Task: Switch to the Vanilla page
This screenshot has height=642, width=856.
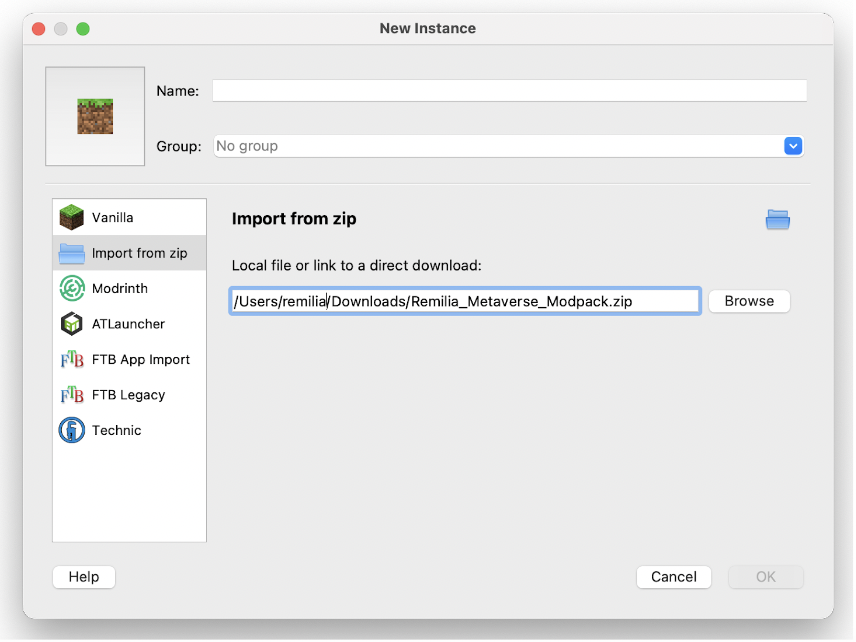Action: coord(129,217)
